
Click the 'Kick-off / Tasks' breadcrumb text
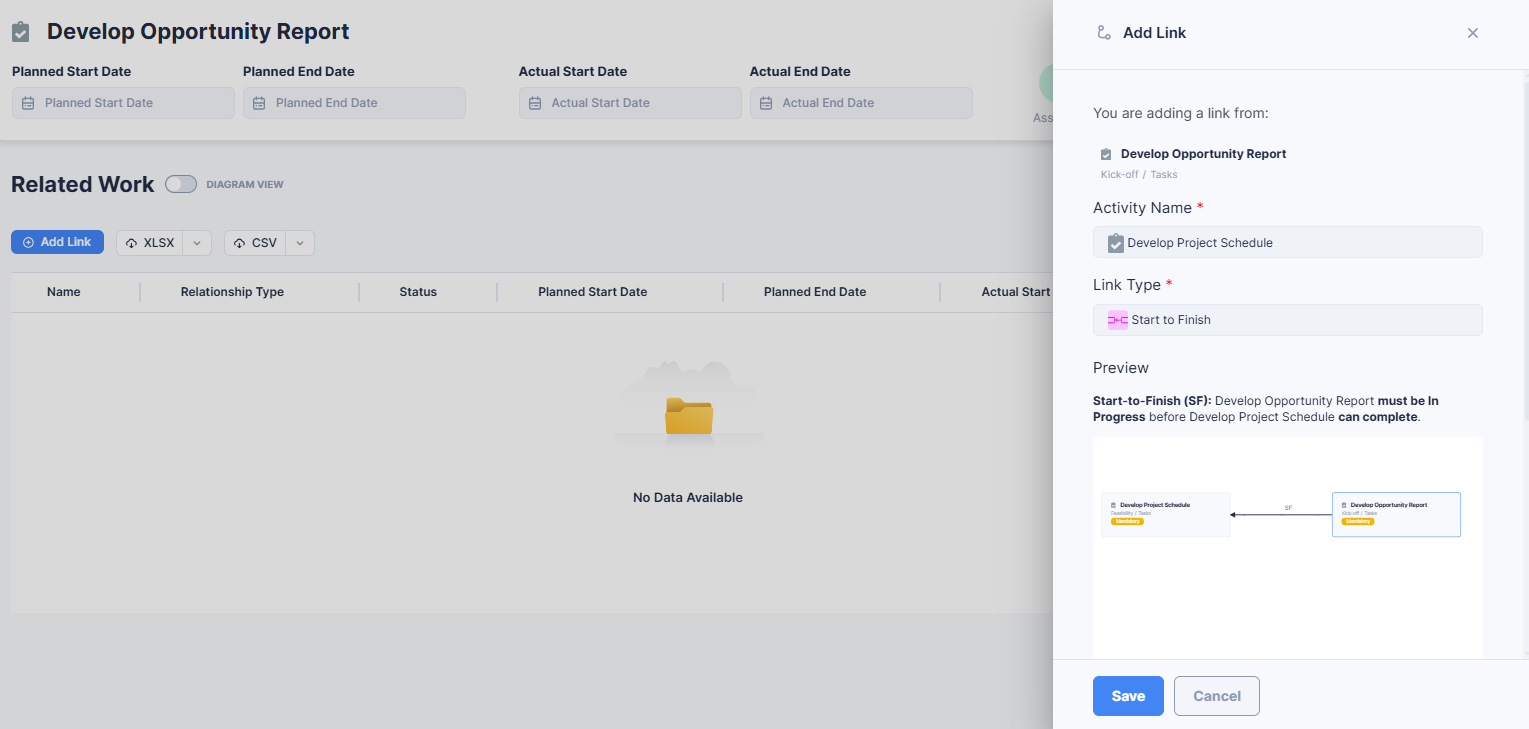click(x=1139, y=175)
